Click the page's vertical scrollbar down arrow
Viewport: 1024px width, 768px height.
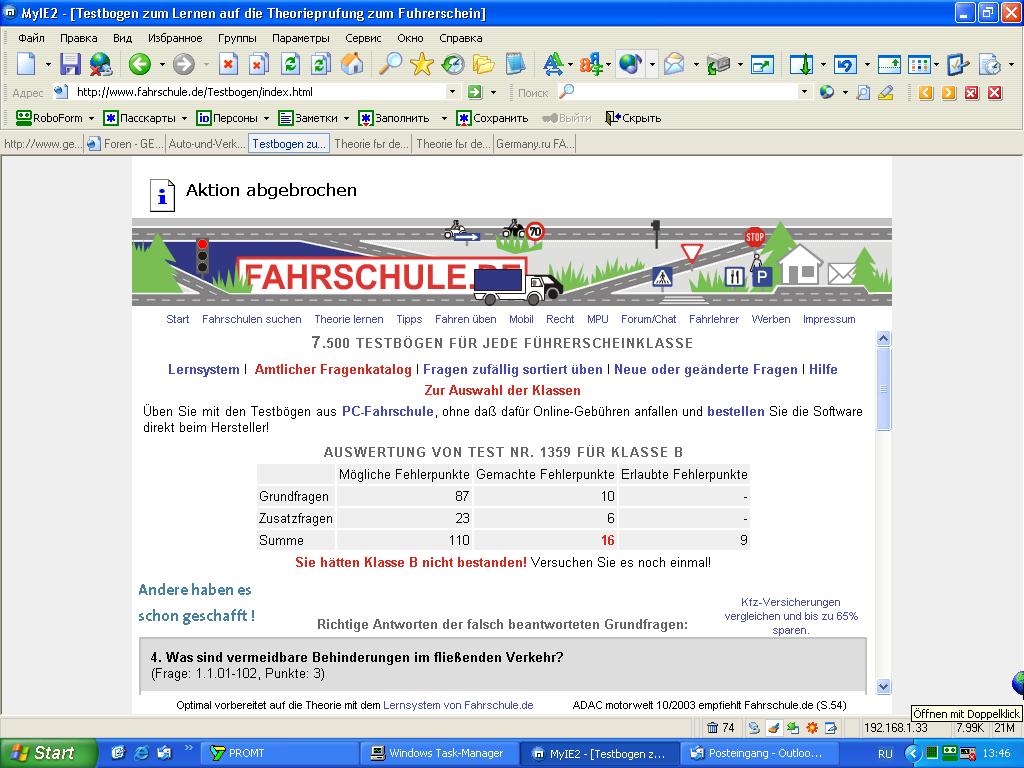[883, 686]
